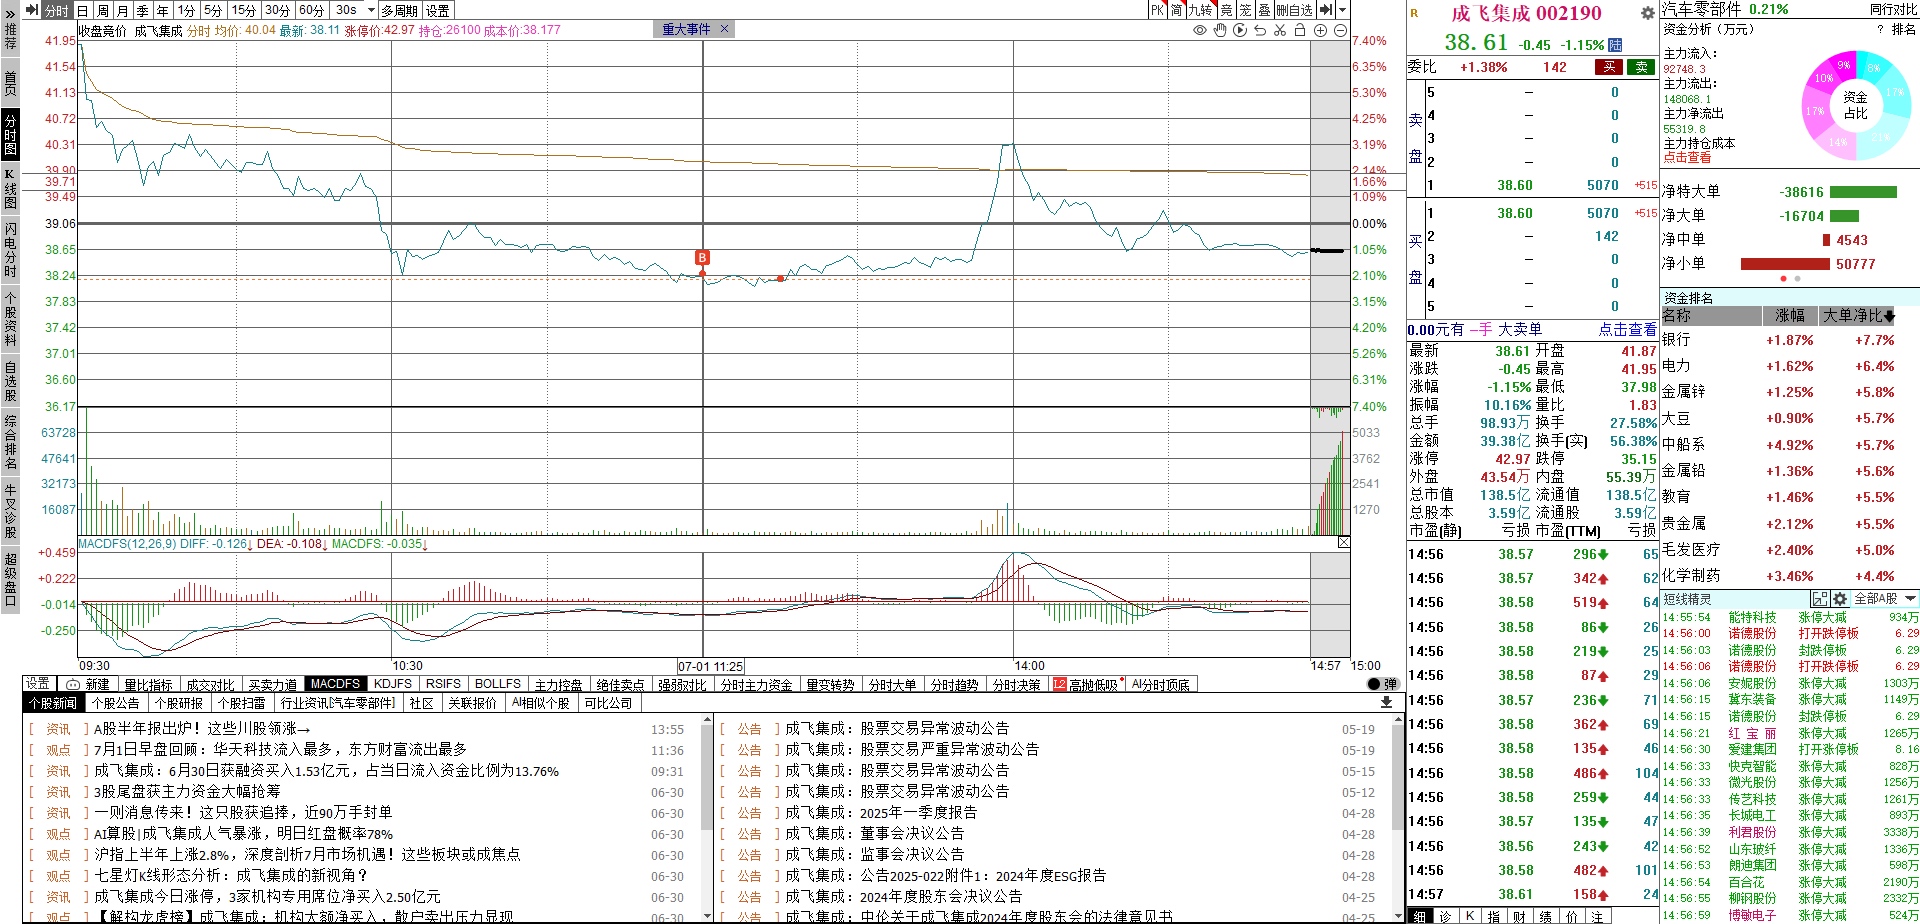This screenshot has height=924, width=1920.
Task: Switch to the 个股研报 news tab
Action: click(x=179, y=703)
